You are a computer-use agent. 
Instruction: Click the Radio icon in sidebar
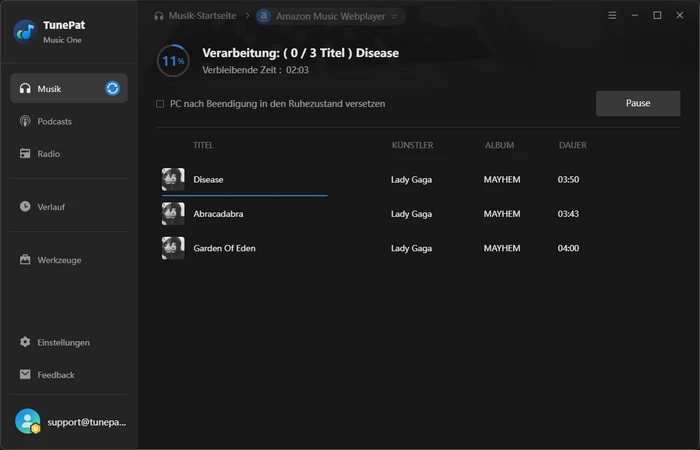tap(25, 154)
